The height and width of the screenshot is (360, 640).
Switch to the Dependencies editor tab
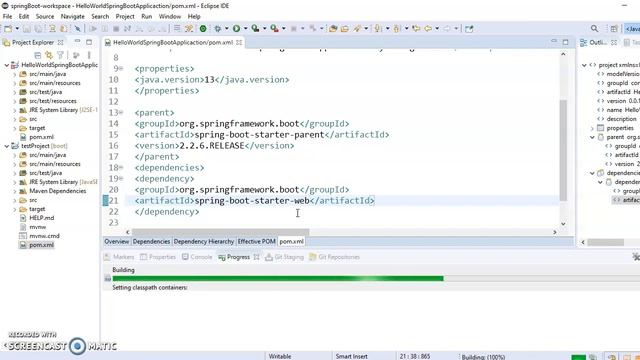(x=151, y=242)
